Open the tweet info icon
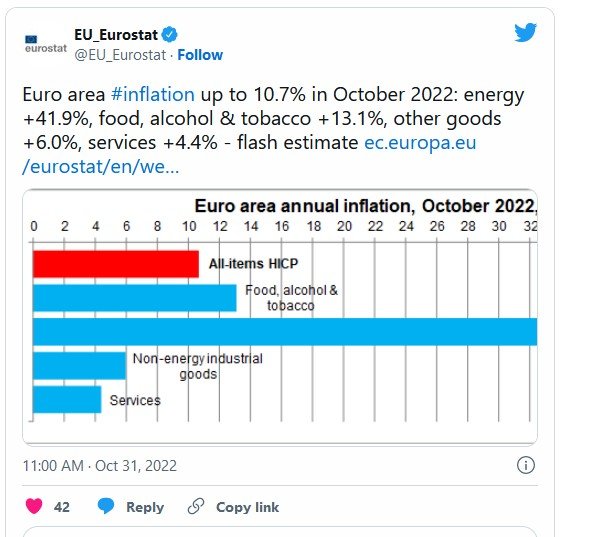 tap(526, 465)
